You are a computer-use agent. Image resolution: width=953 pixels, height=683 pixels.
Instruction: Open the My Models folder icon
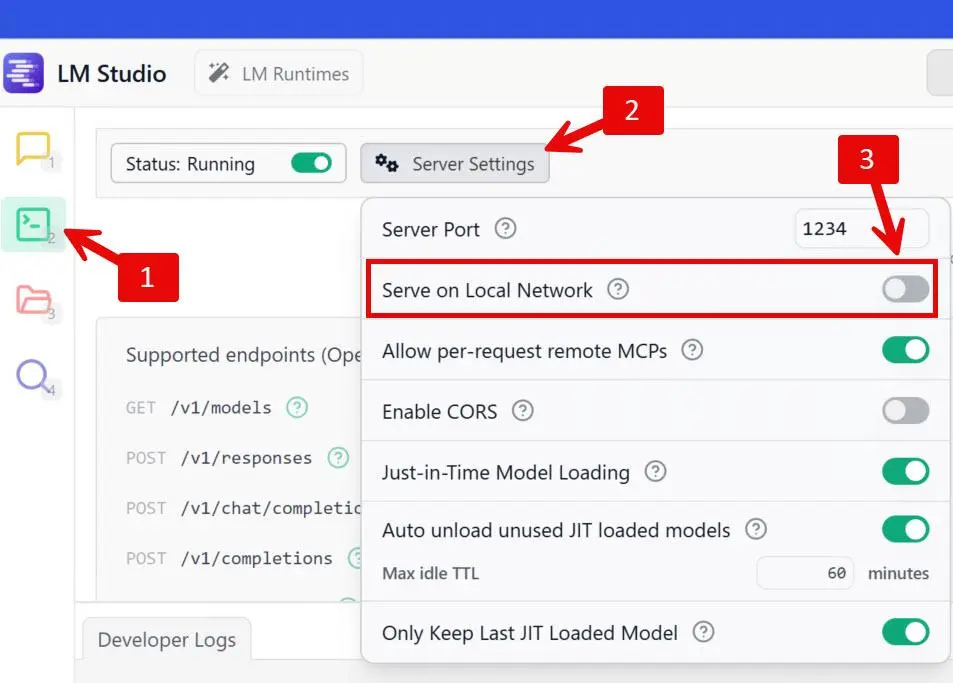point(33,300)
